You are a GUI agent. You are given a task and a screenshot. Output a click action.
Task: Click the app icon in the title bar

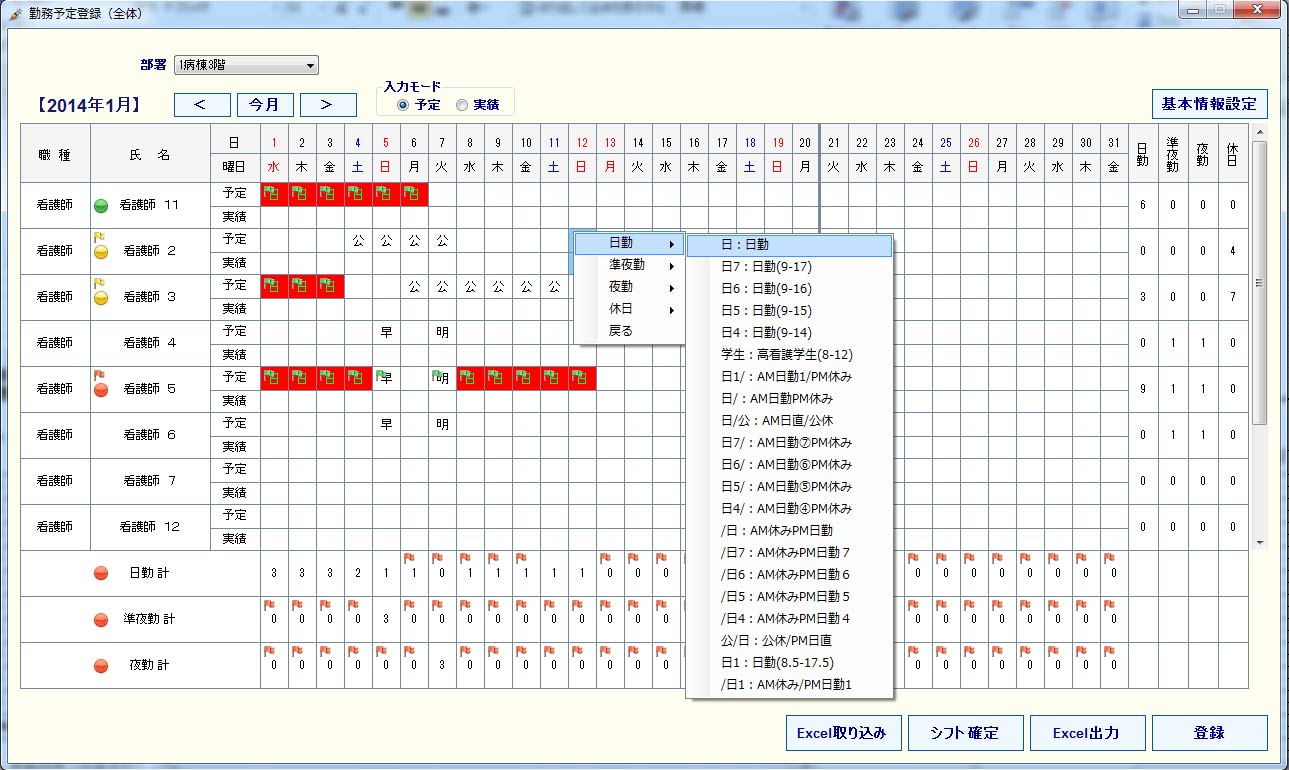click(15, 12)
